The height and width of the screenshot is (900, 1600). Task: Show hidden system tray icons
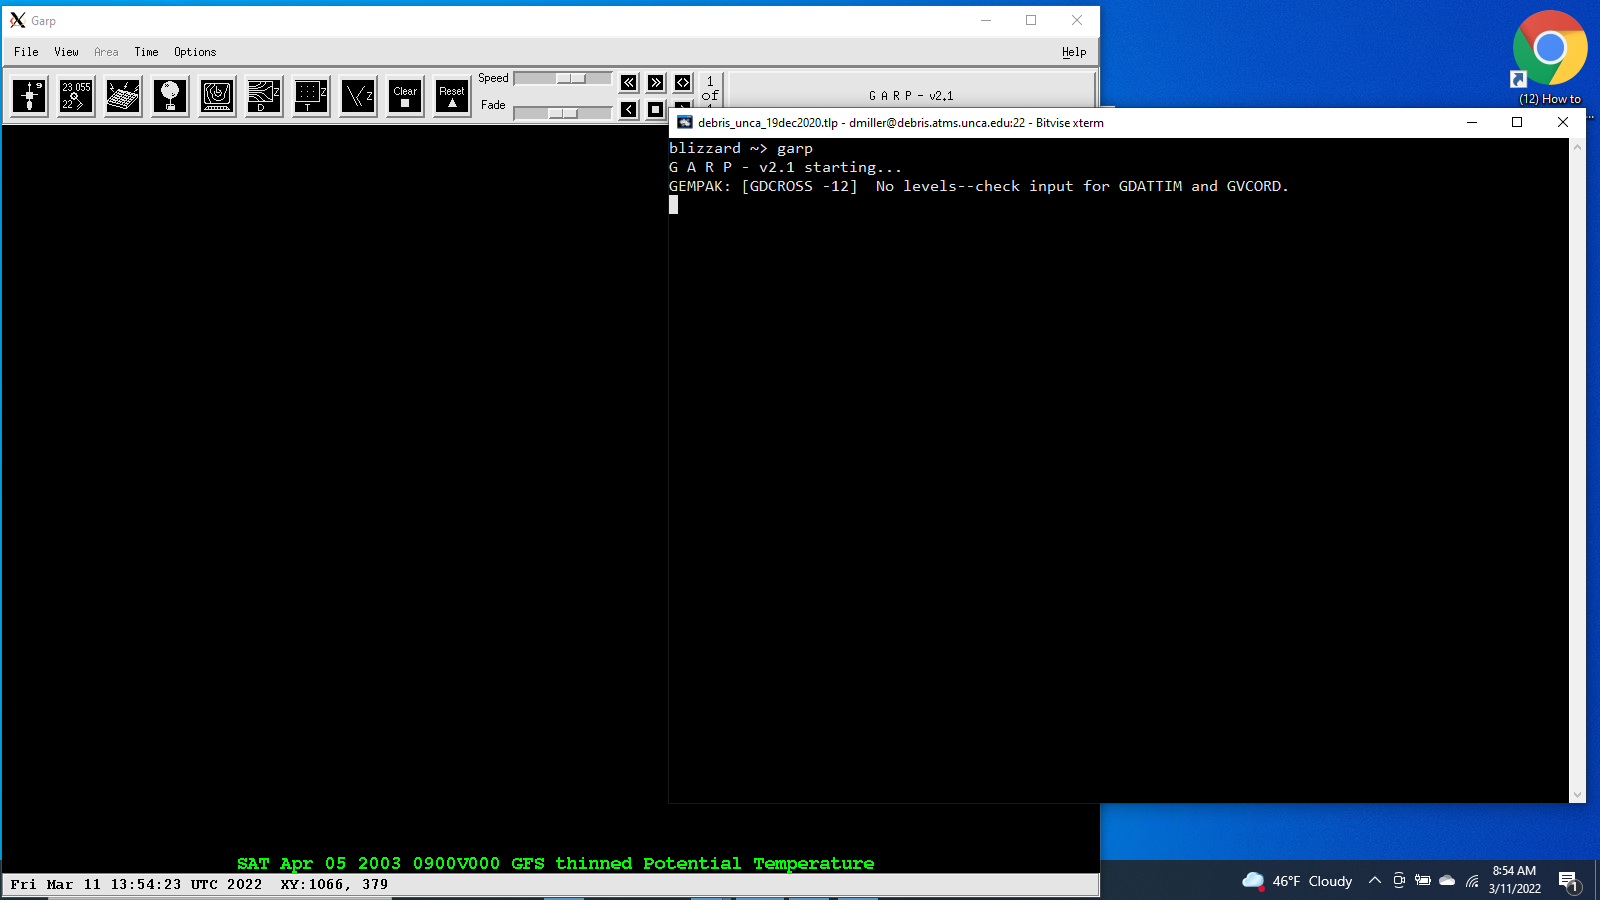point(1375,881)
